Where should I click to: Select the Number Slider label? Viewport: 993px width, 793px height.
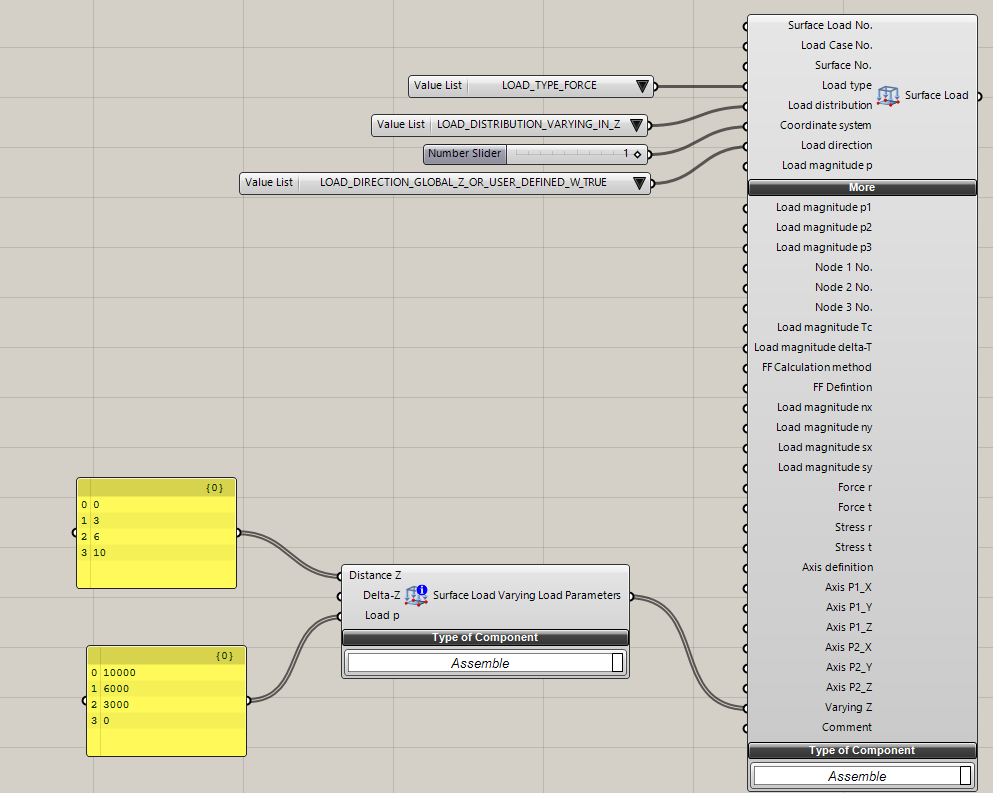point(464,153)
